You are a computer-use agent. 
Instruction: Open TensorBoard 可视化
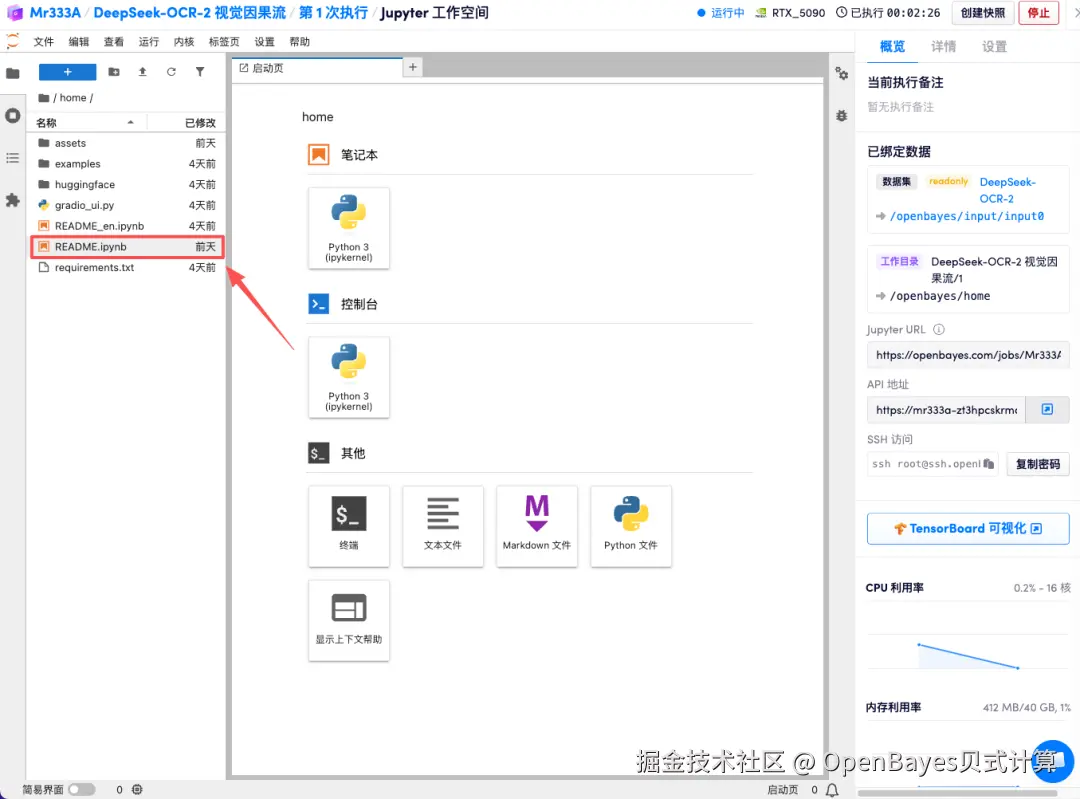(x=968, y=528)
